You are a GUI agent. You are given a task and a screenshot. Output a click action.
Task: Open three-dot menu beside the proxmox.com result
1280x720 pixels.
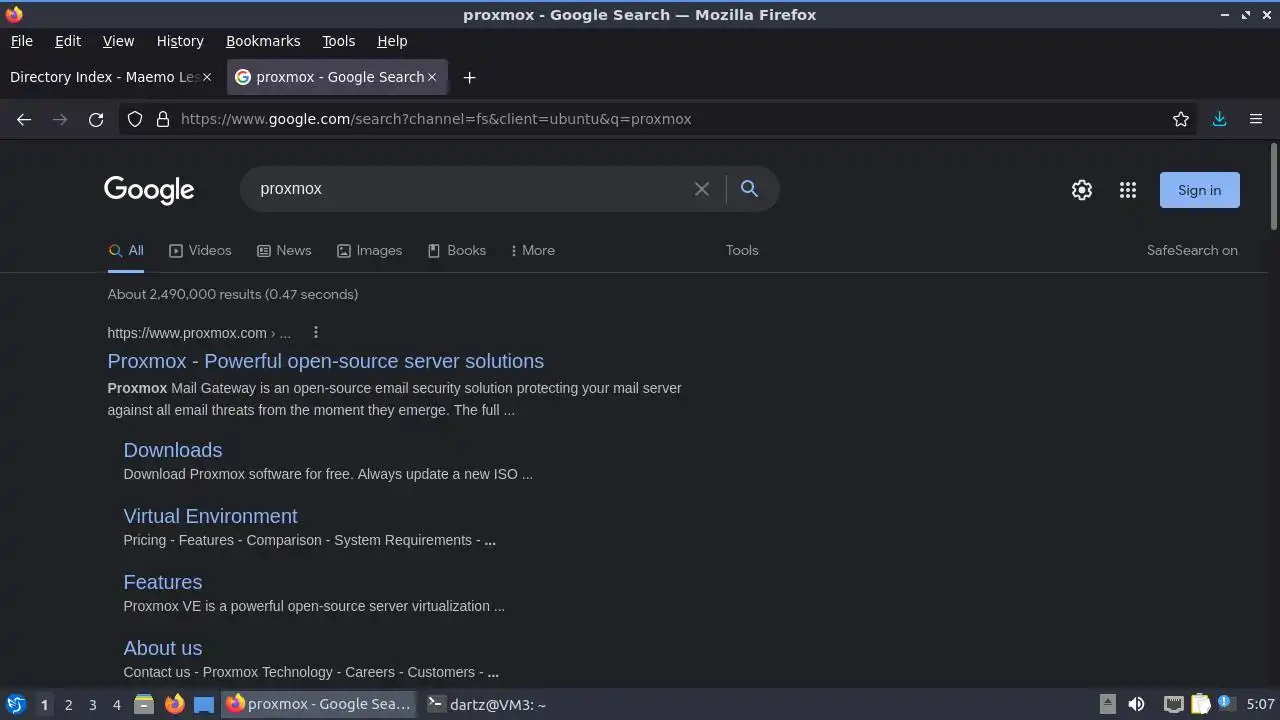pyautogui.click(x=316, y=332)
